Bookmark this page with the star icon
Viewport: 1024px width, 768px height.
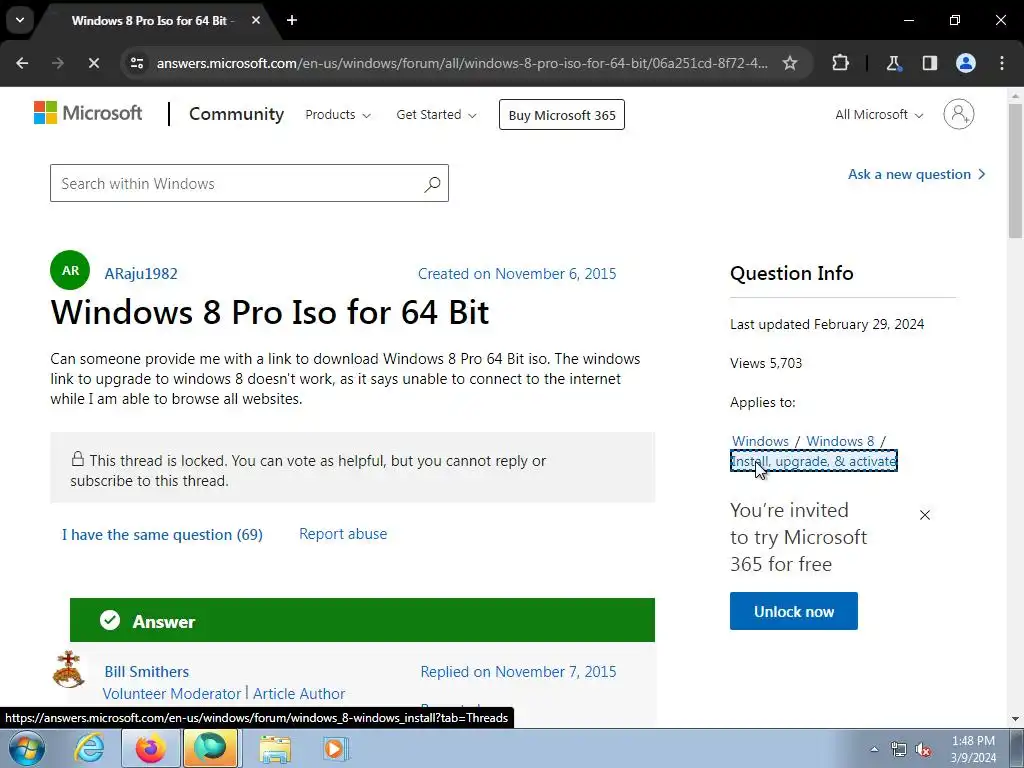[790, 63]
